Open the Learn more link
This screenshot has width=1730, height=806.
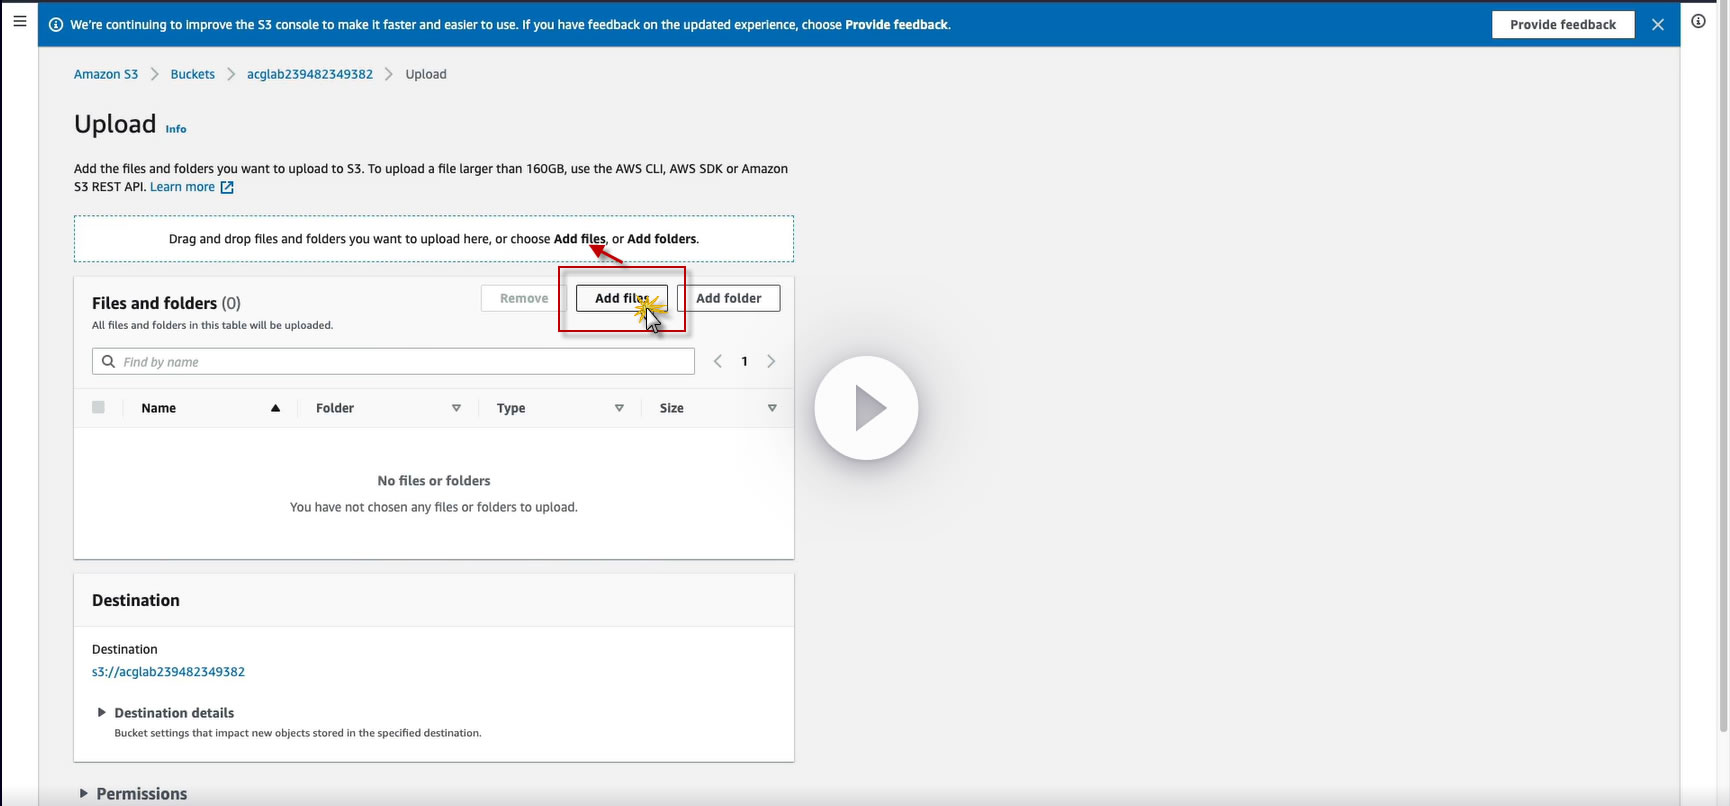click(182, 187)
